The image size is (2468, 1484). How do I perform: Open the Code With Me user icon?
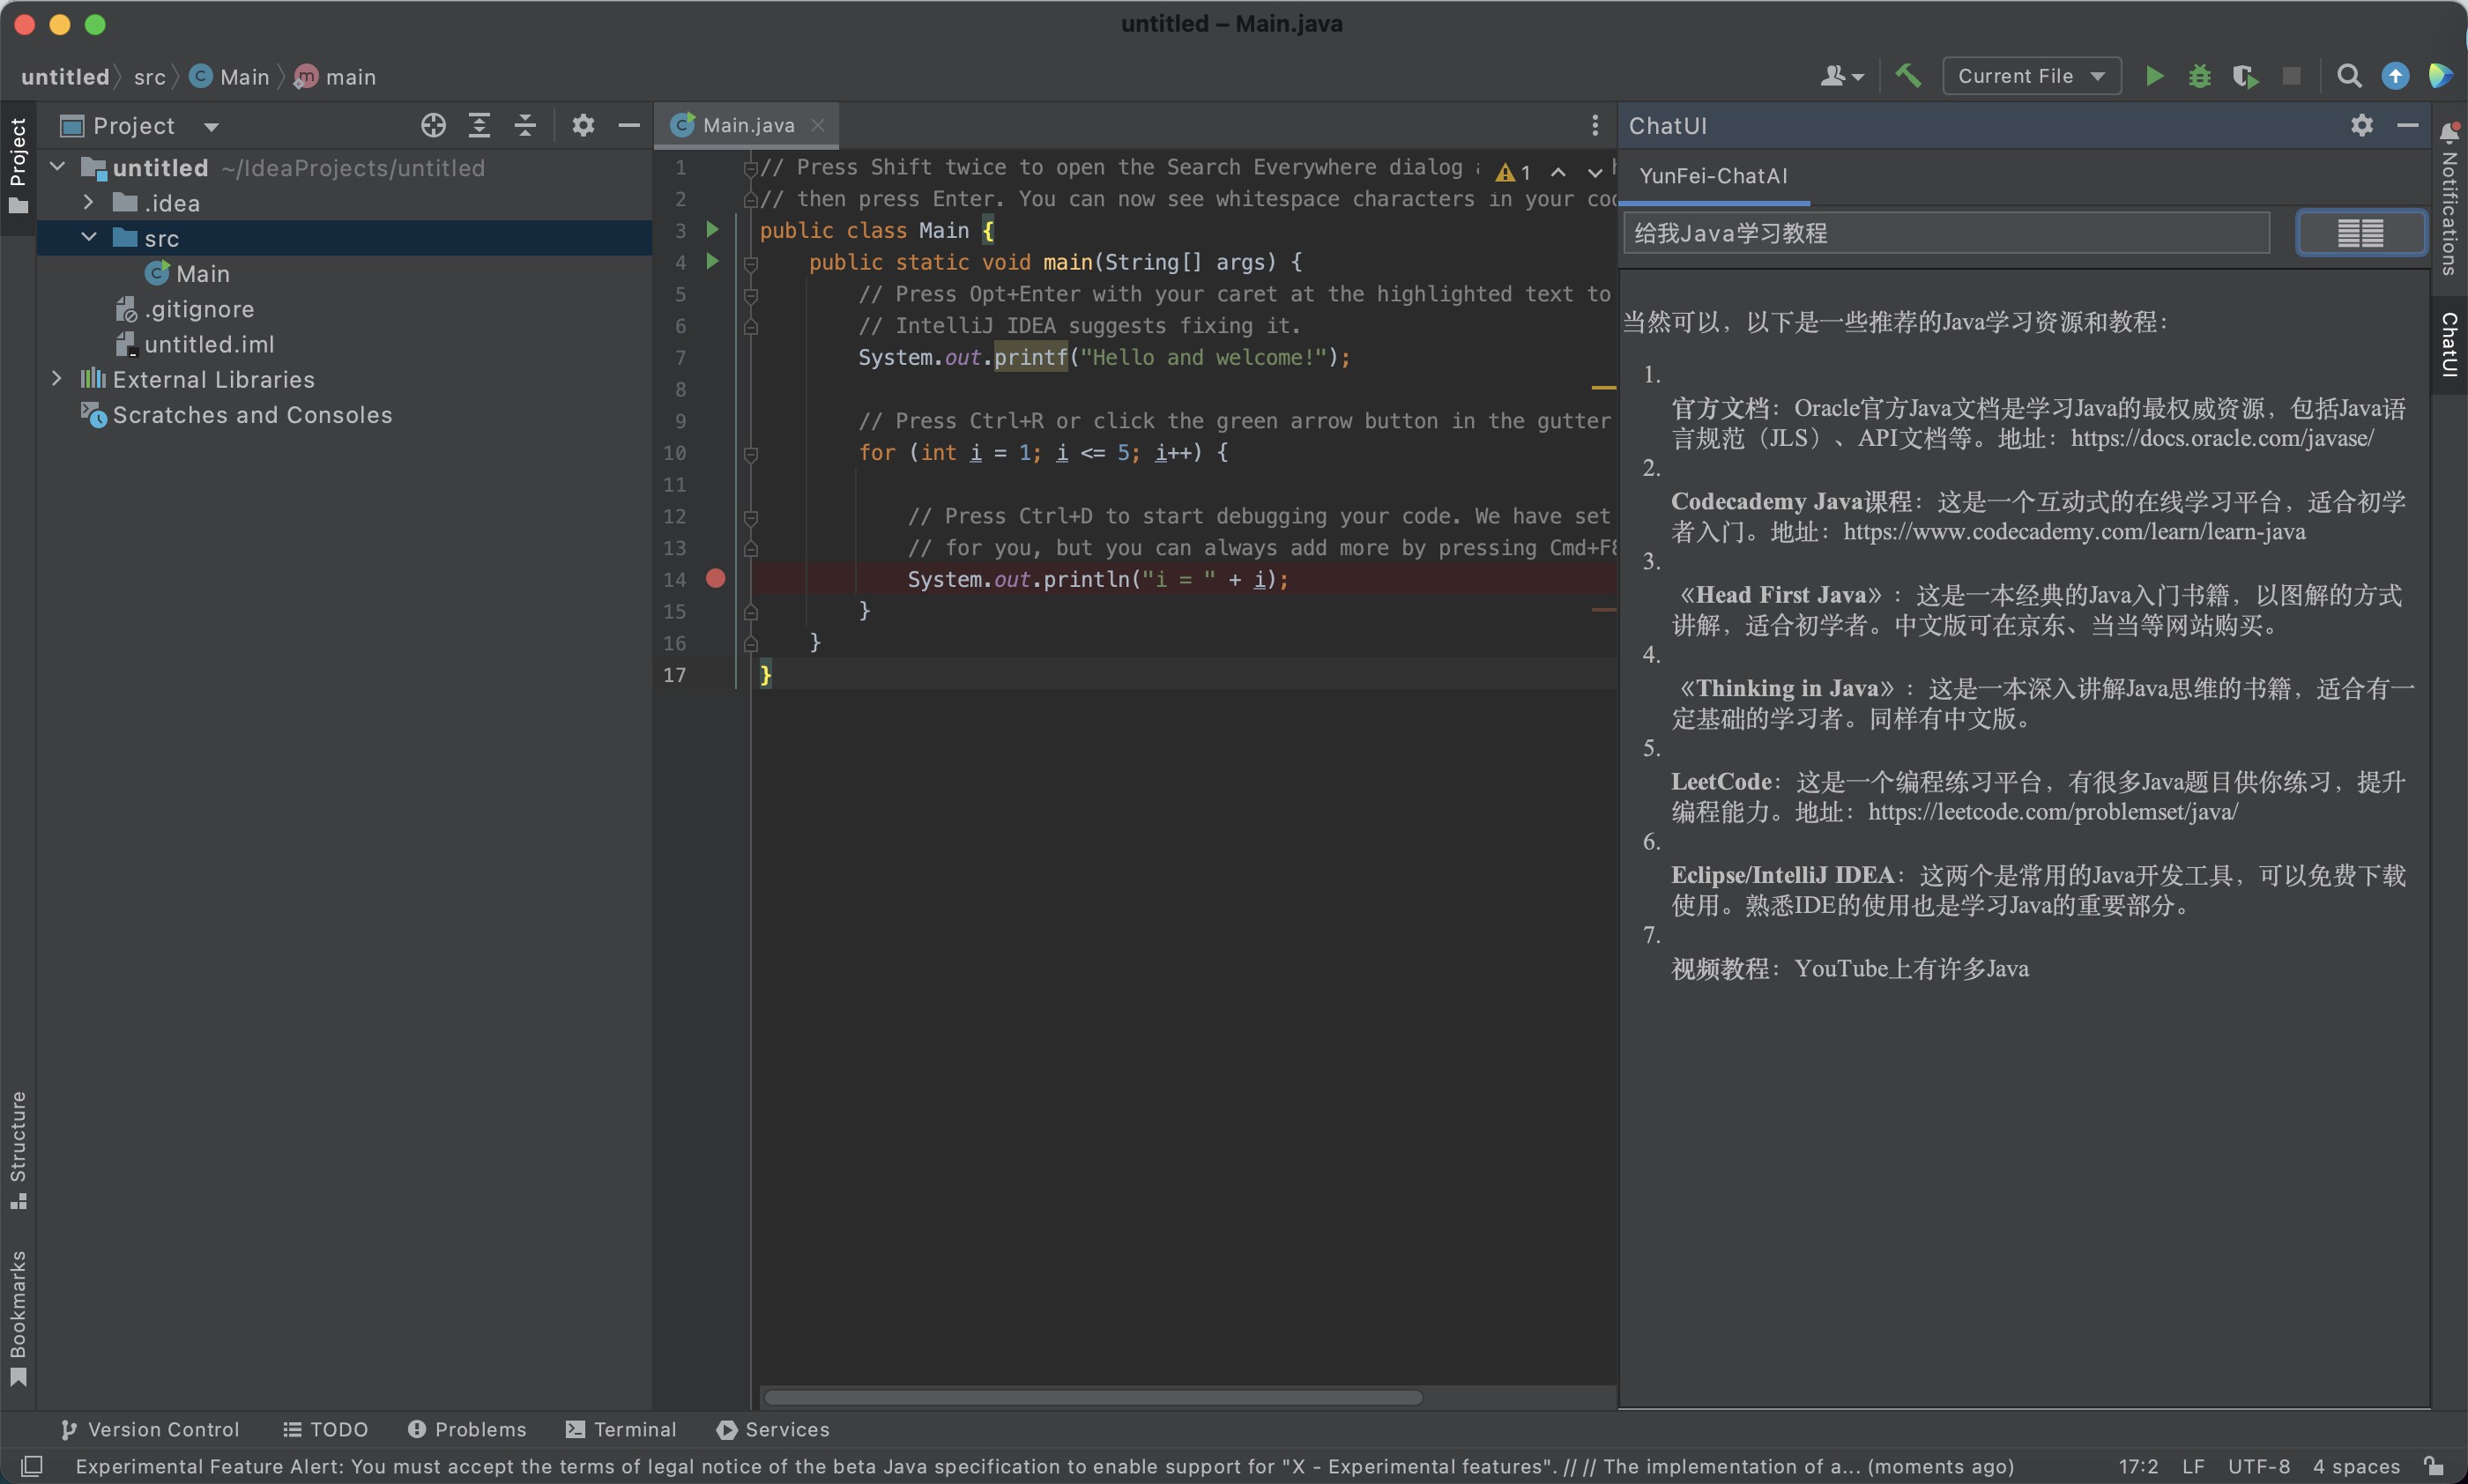tap(1841, 76)
